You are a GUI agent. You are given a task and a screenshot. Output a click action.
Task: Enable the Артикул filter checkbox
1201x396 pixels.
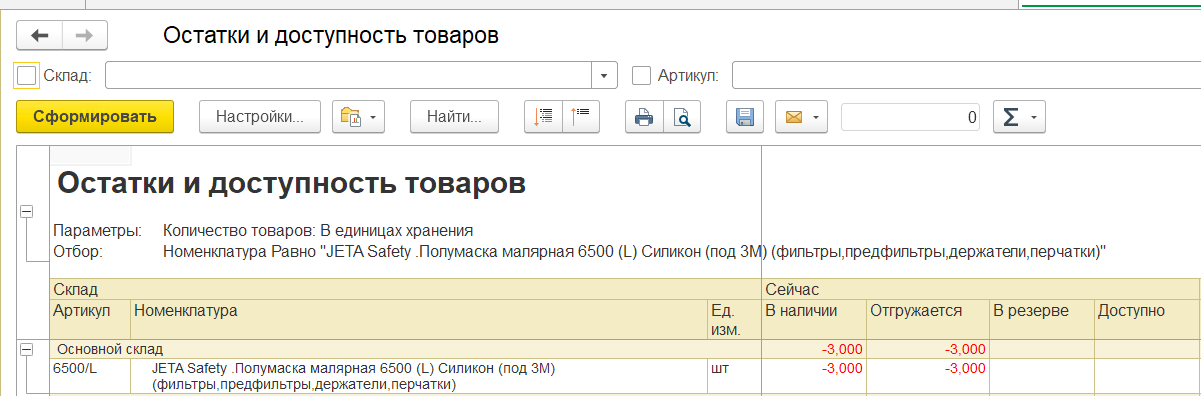(642, 75)
